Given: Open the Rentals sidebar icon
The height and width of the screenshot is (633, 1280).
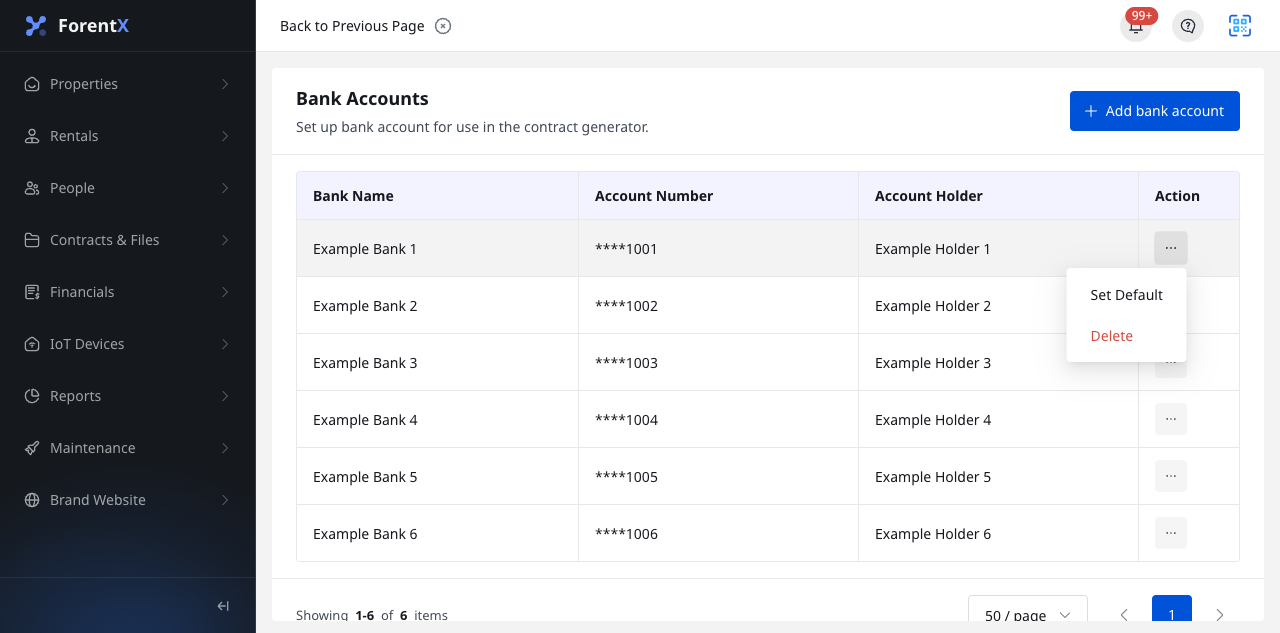Looking at the screenshot, I should click(32, 136).
